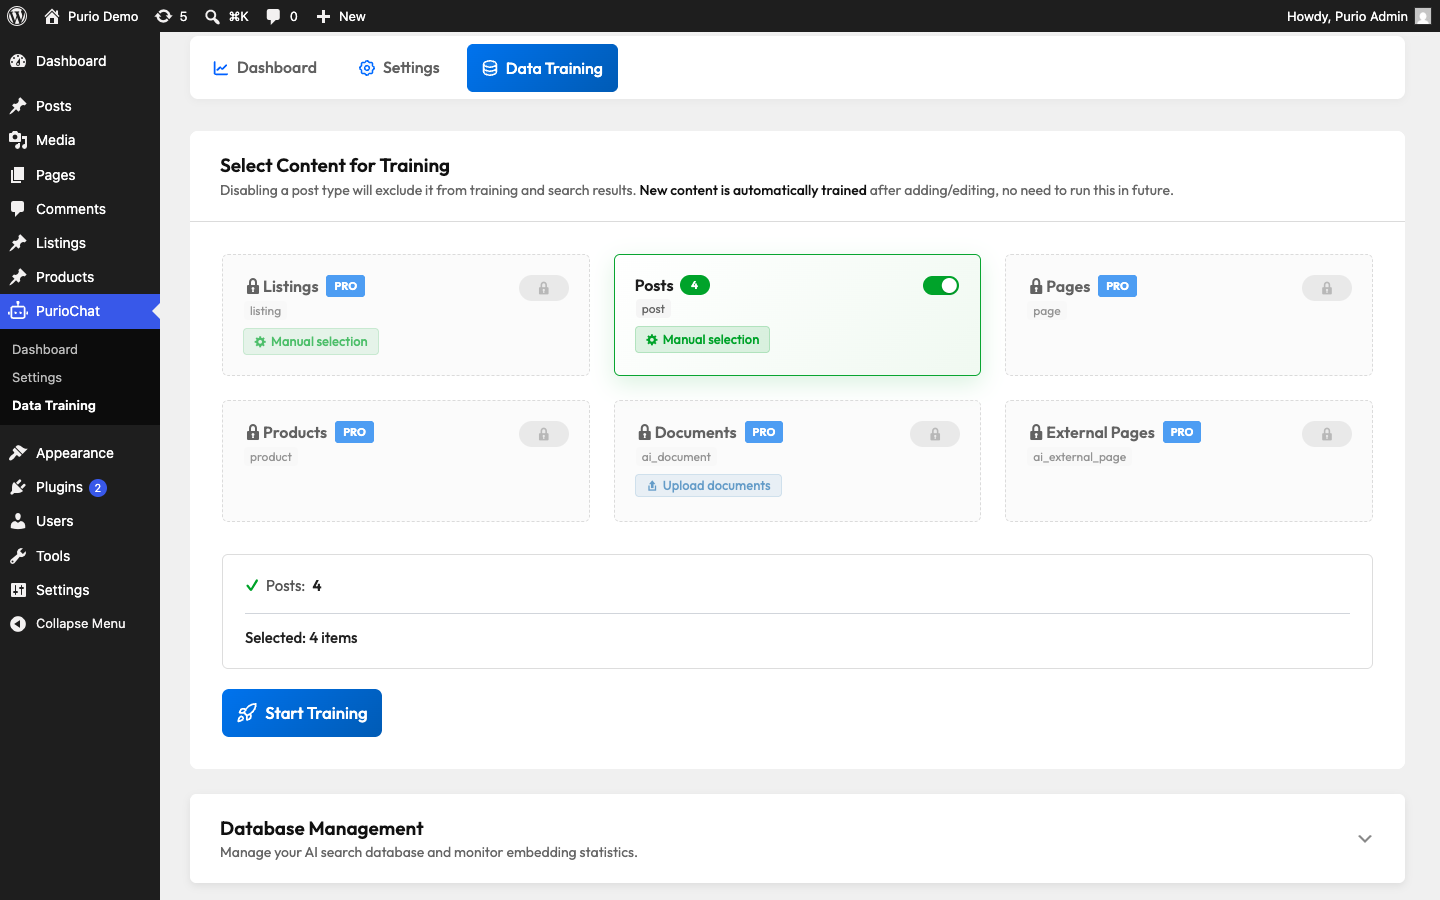Click the Database Management heading
Viewport: 1440px width, 900px height.
[x=322, y=829]
